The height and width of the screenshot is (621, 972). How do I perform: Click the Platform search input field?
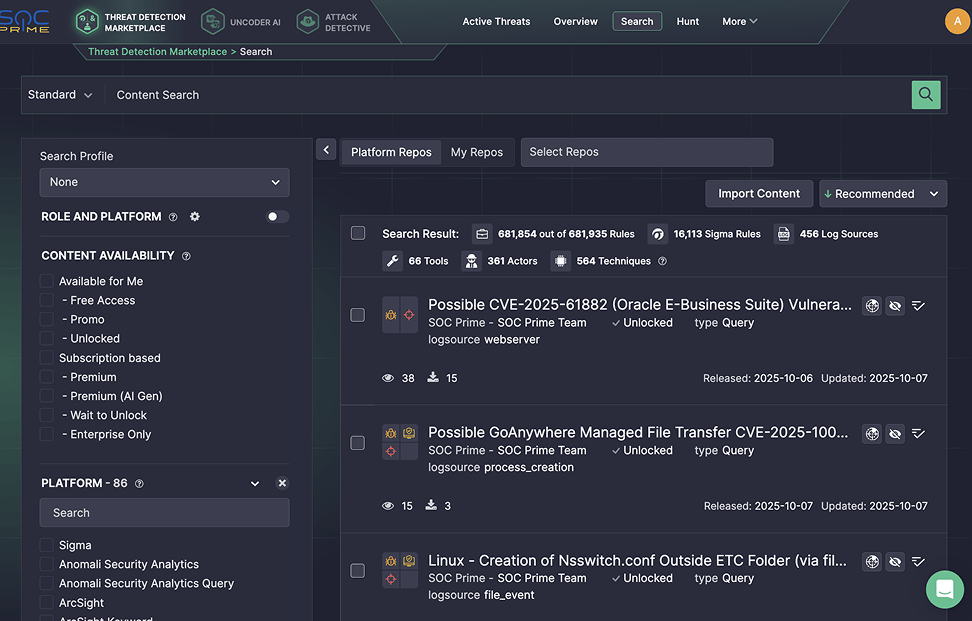point(164,512)
